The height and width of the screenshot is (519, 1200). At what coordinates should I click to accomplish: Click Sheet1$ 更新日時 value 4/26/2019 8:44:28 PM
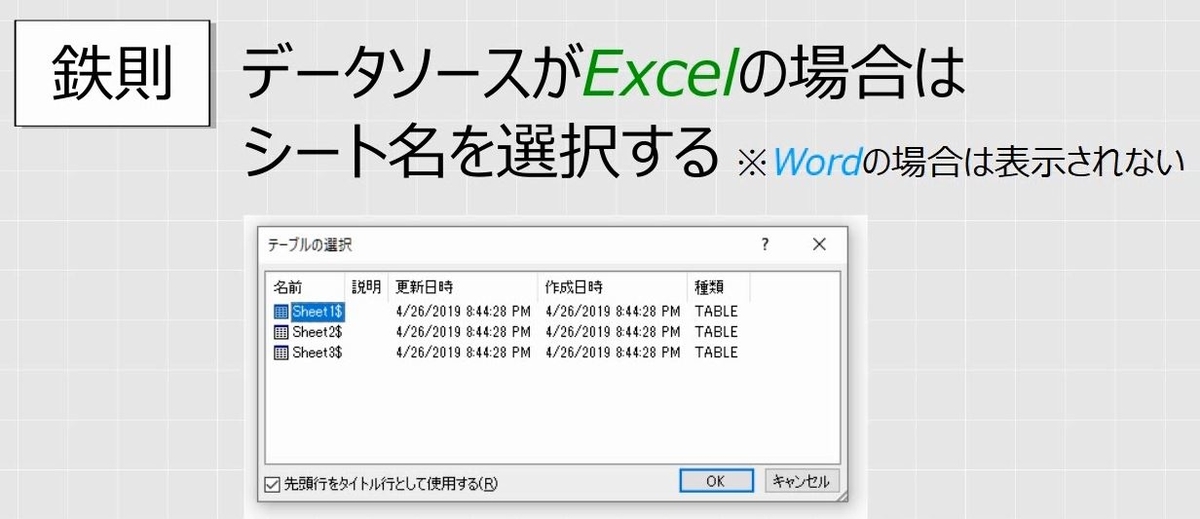coord(463,311)
